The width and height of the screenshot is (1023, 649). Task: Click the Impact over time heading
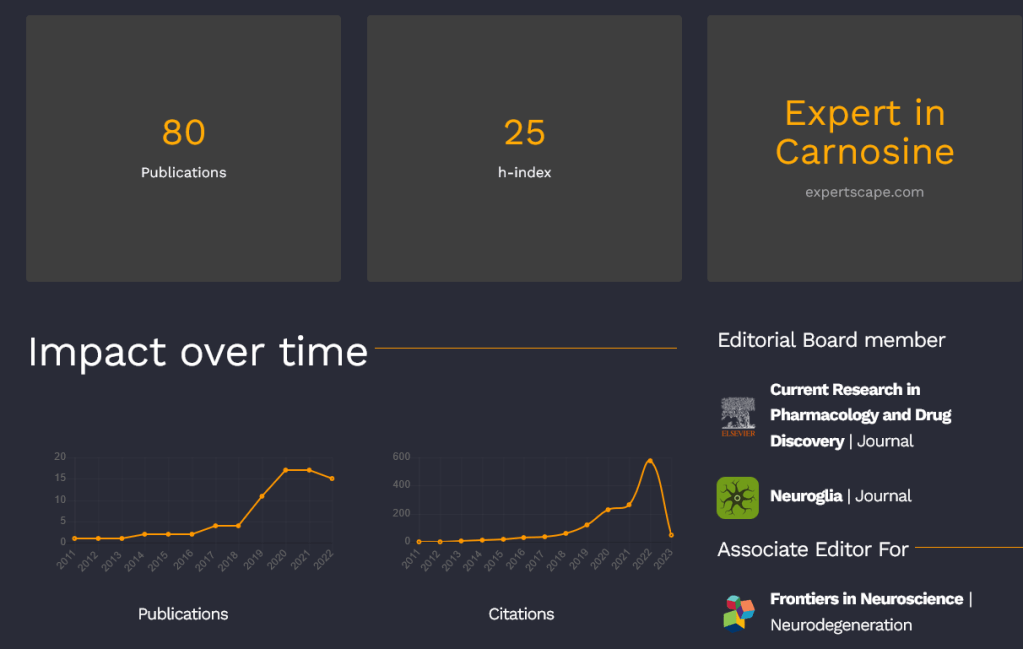tap(198, 352)
